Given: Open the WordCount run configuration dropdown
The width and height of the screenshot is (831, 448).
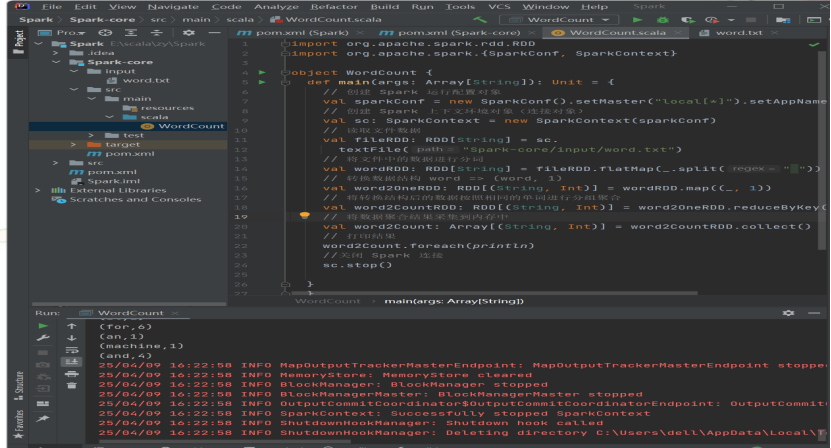Looking at the screenshot, I should [561, 20].
